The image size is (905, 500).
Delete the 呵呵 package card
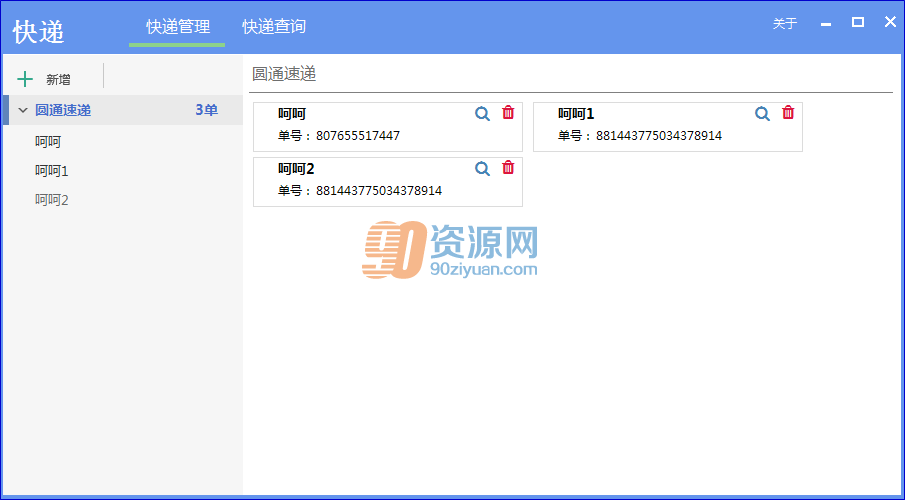pyautogui.click(x=508, y=113)
